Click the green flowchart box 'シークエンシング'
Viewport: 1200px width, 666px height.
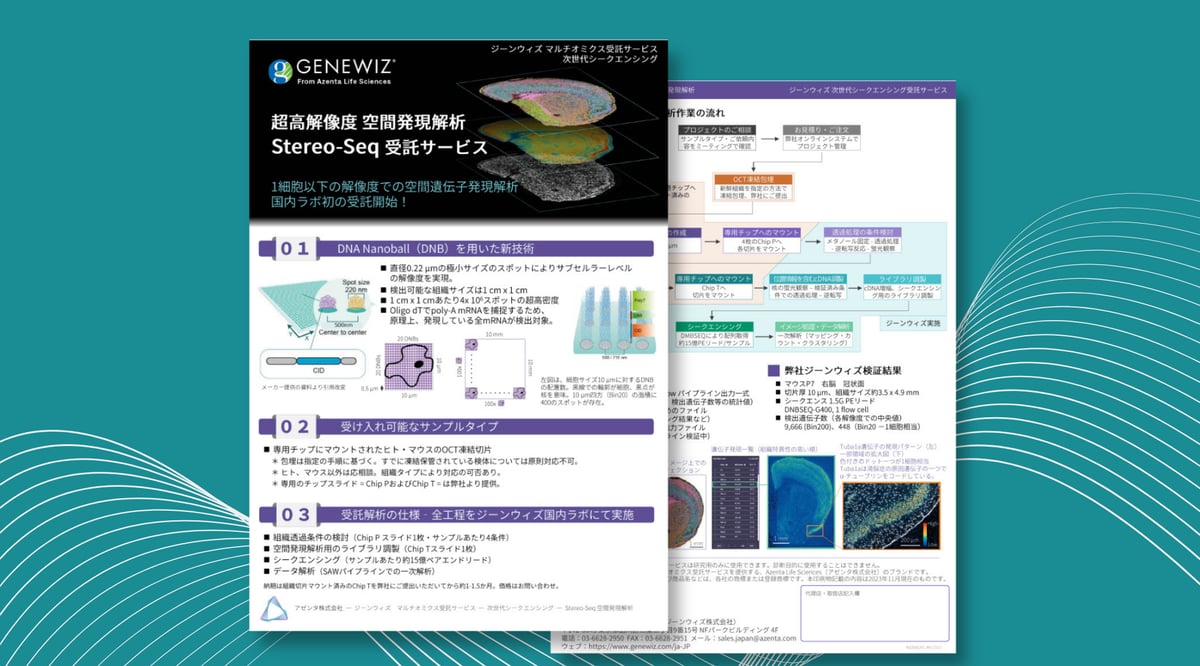click(x=716, y=335)
